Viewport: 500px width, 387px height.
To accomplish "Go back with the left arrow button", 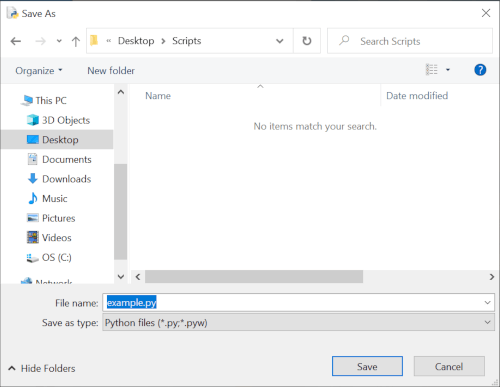I will click(x=16, y=41).
